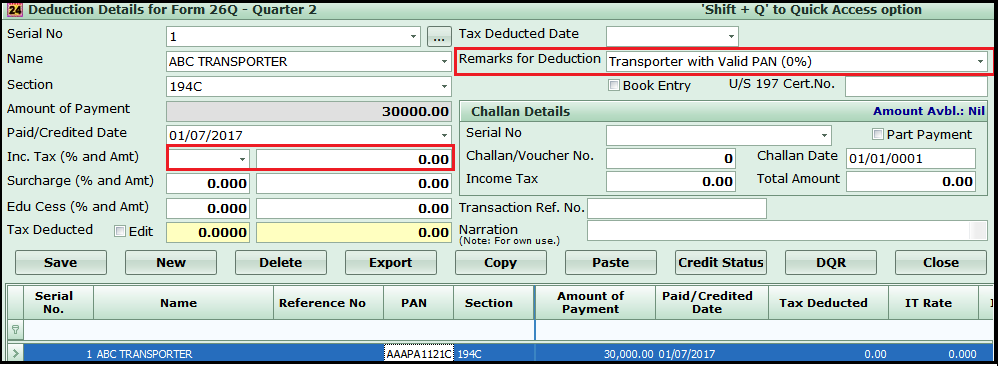
Task: Click the Save button
Action: [60, 262]
